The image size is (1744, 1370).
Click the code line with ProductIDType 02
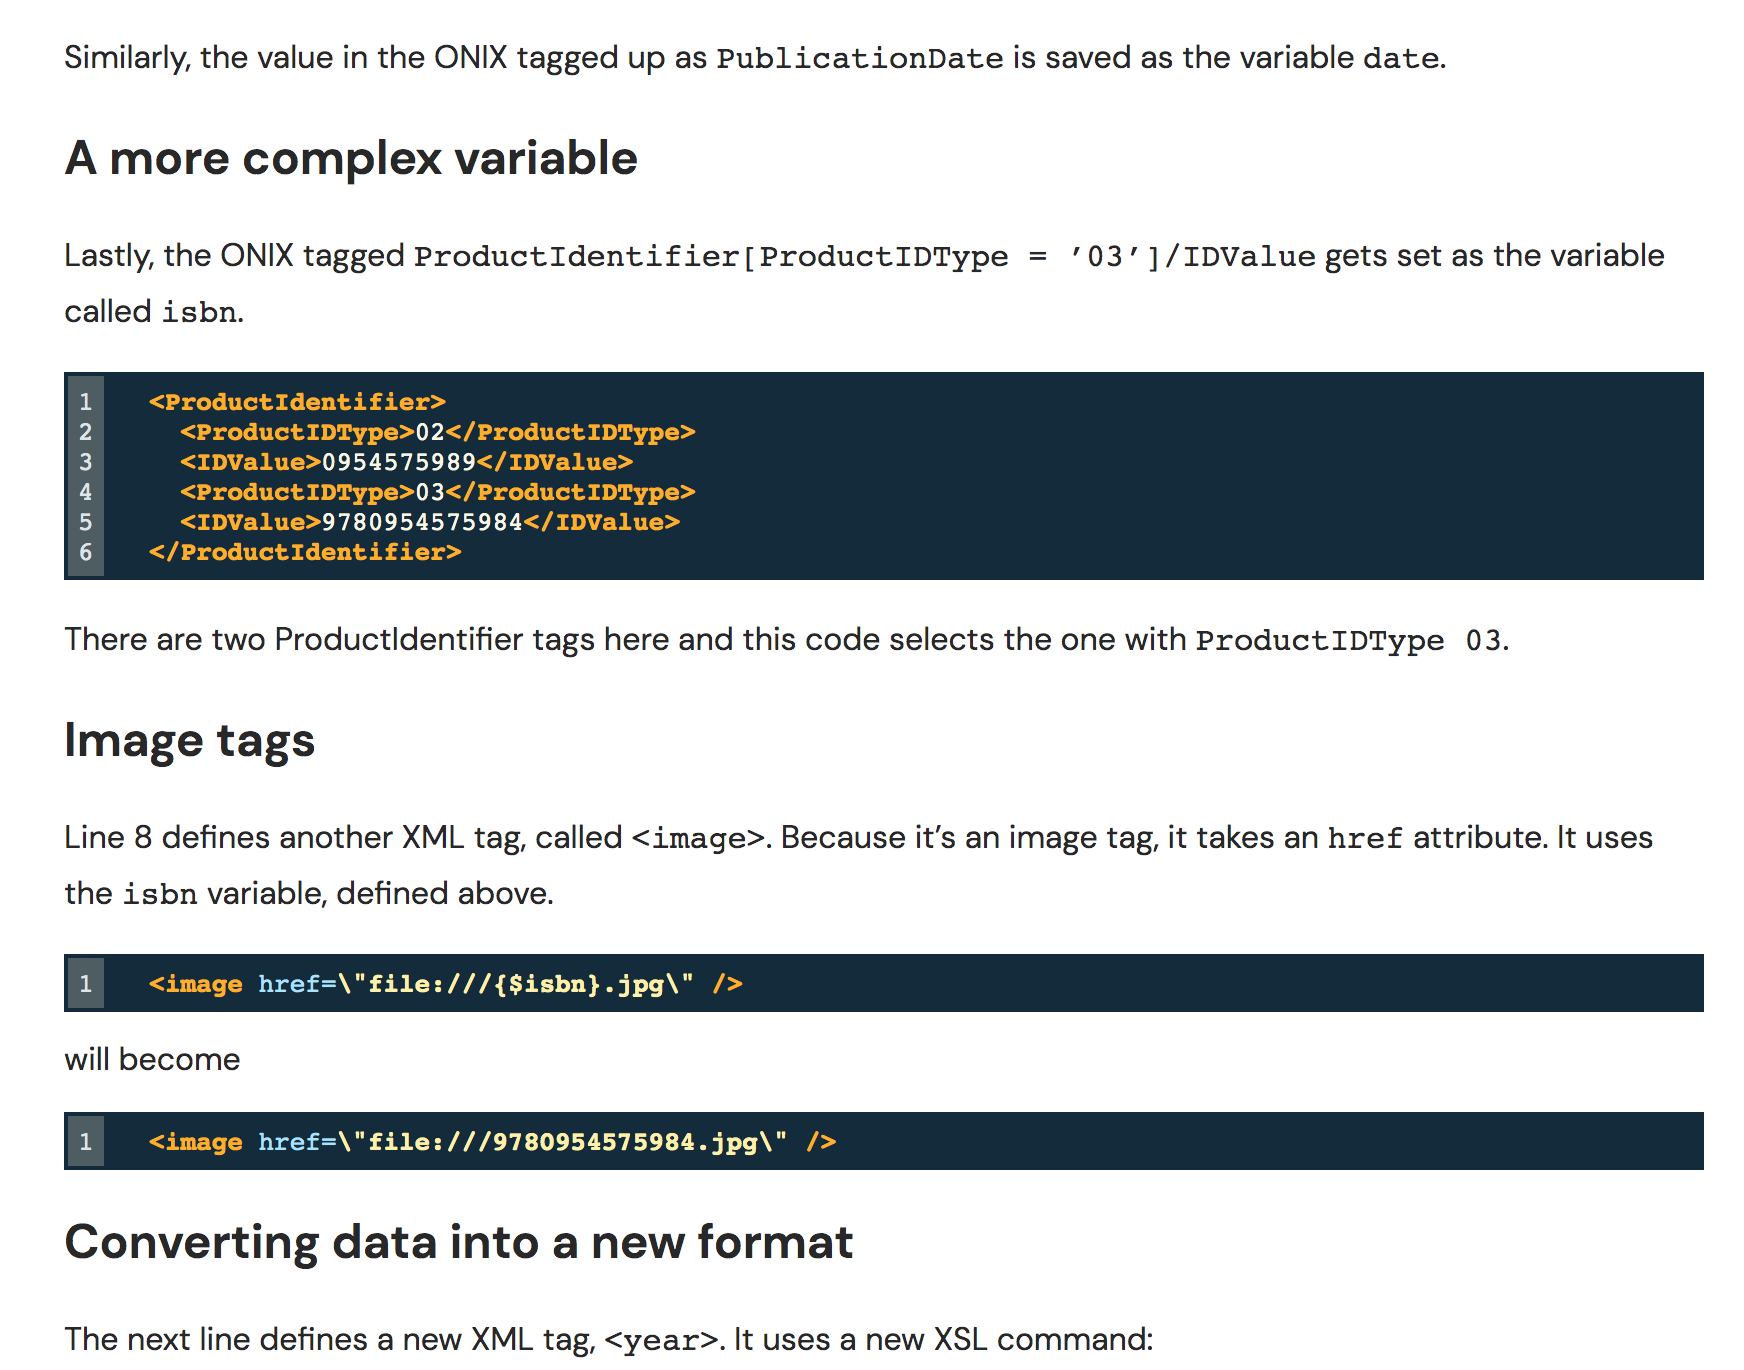pyautogui.click(x=437, y=432)
